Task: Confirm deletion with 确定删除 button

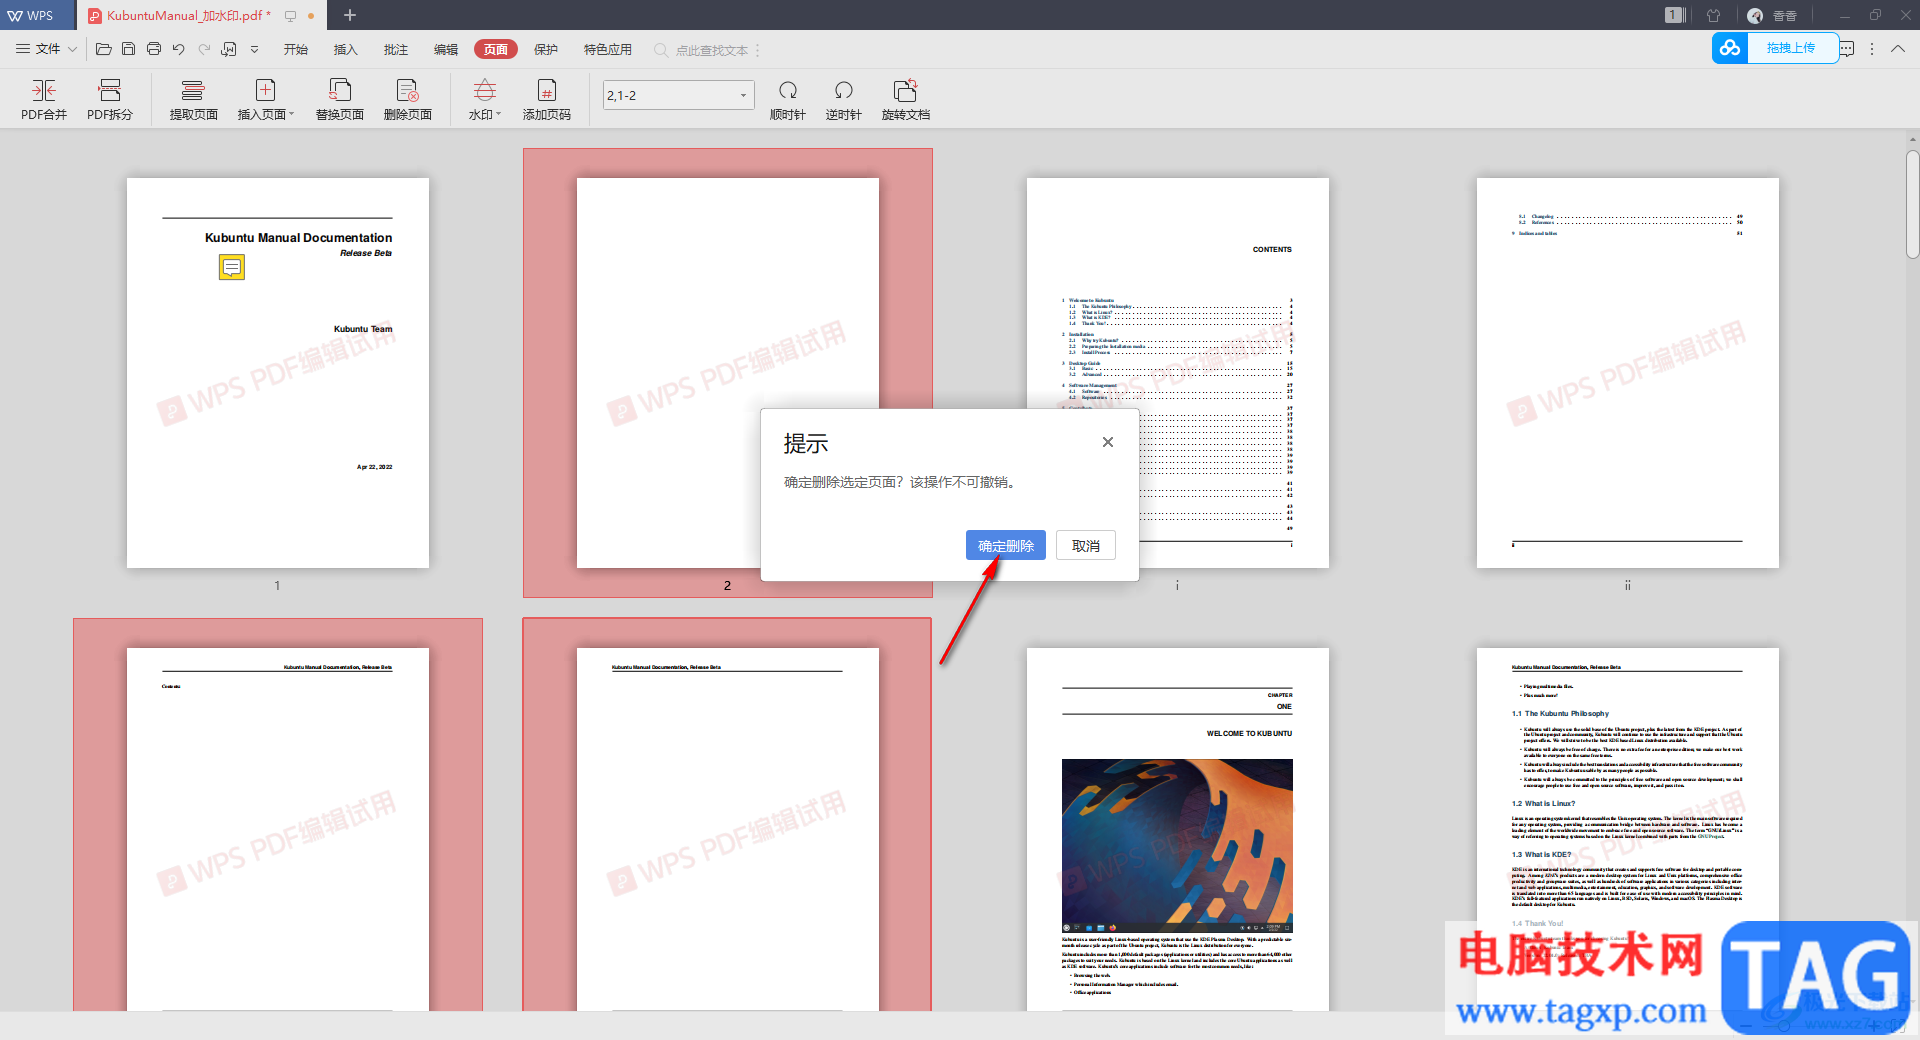Action: point(1006,545)
